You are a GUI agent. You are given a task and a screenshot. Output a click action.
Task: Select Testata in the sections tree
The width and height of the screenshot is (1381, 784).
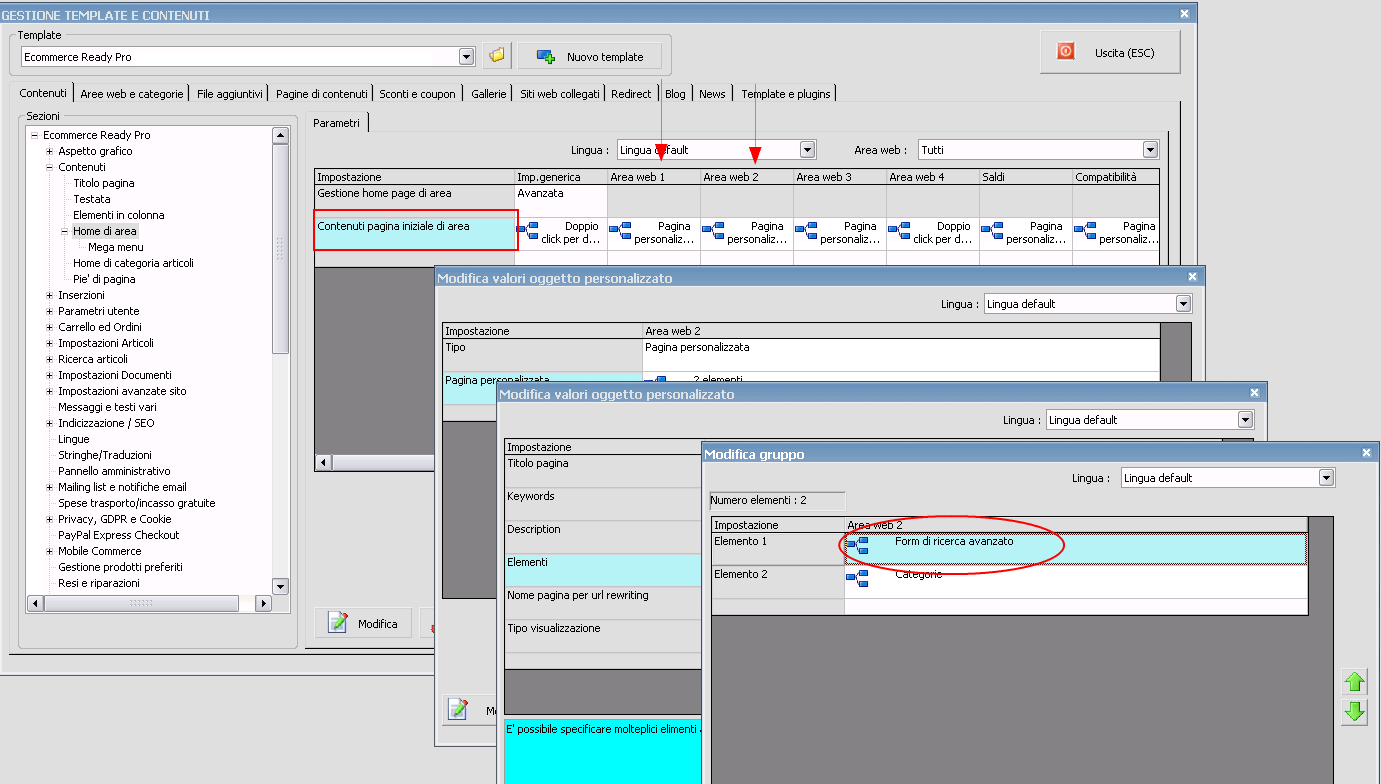click(92, 199)
